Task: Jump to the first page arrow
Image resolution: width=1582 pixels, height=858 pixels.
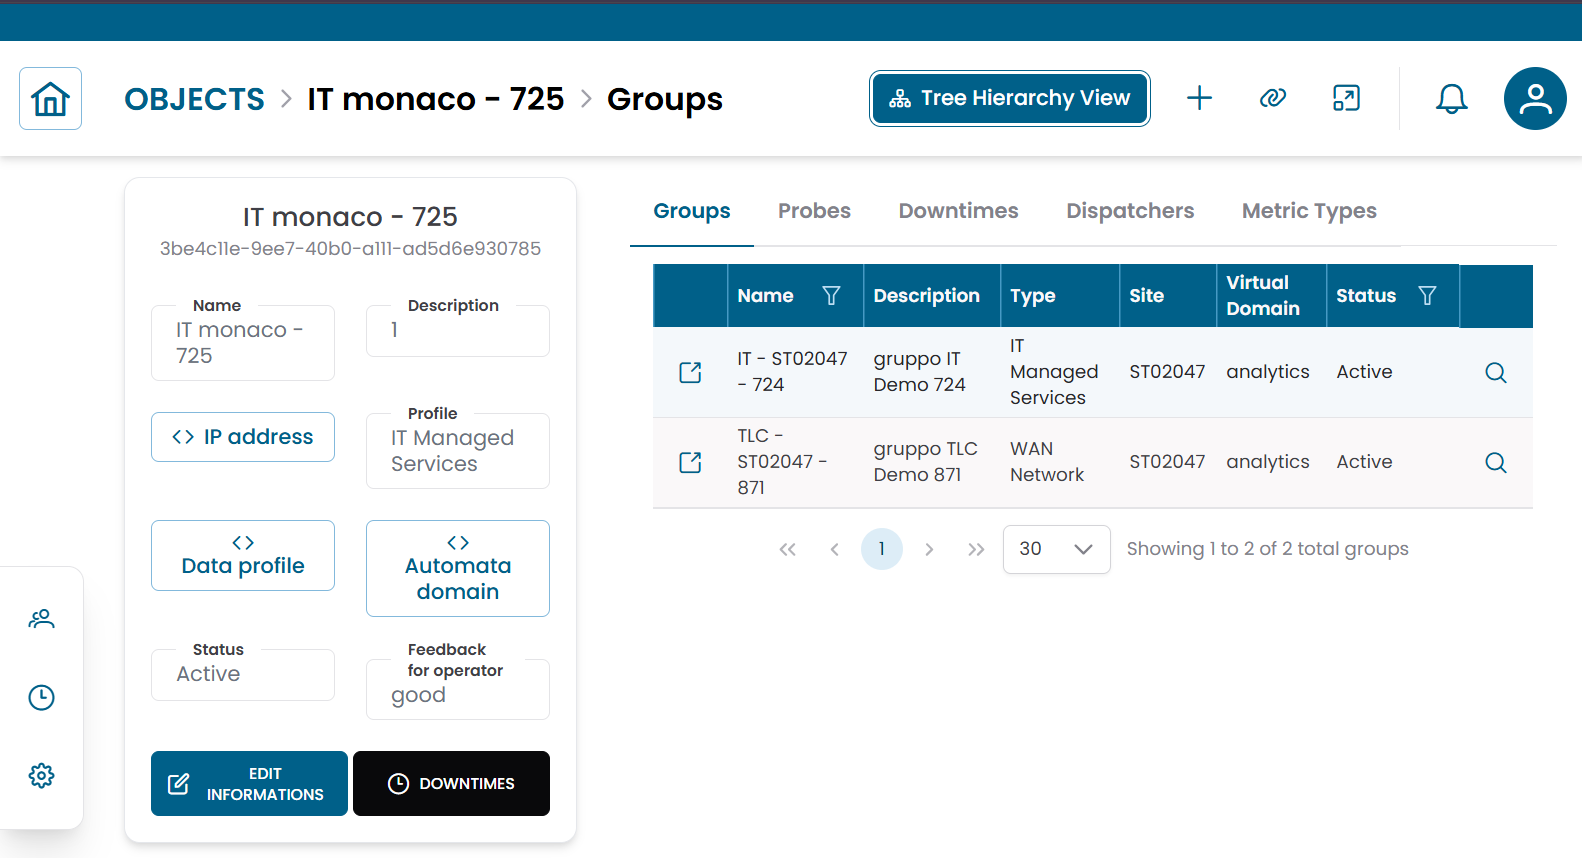Action: coord(787,549)
